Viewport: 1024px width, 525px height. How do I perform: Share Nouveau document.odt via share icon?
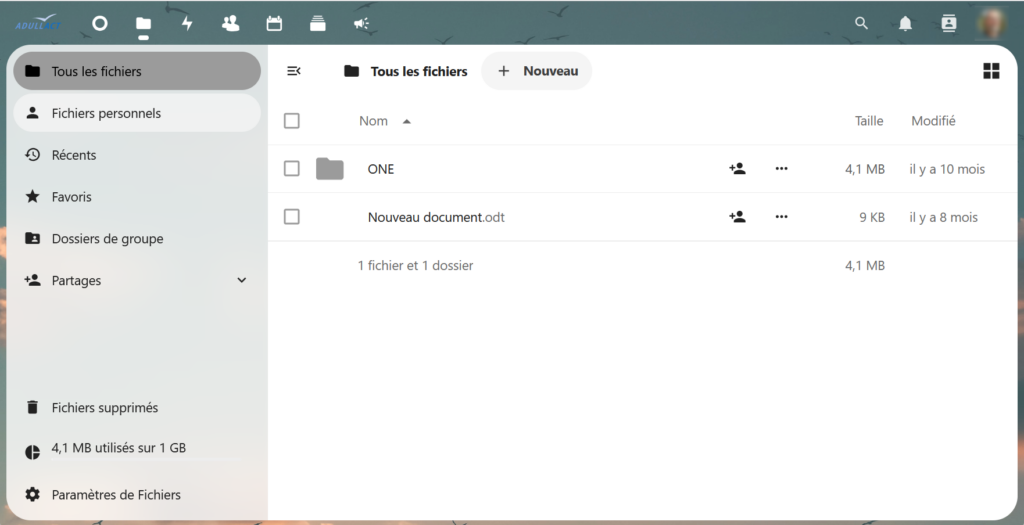point(737,217)
